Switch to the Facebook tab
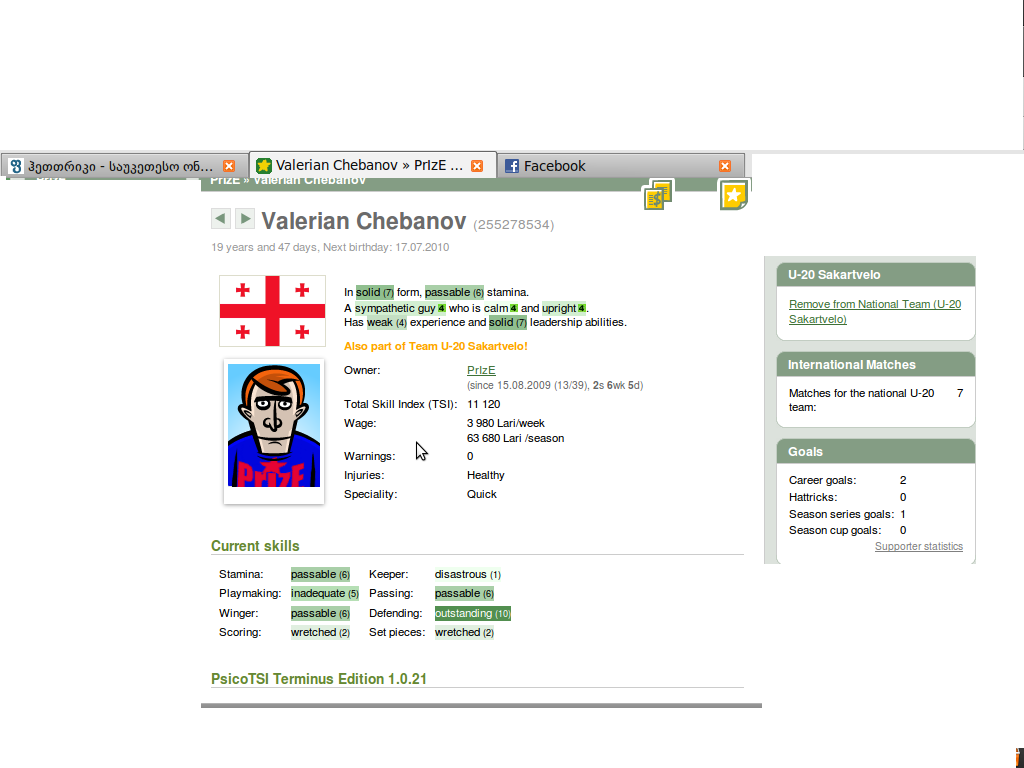This screenshot has height=768, width=1024. (x=621, y=166)
